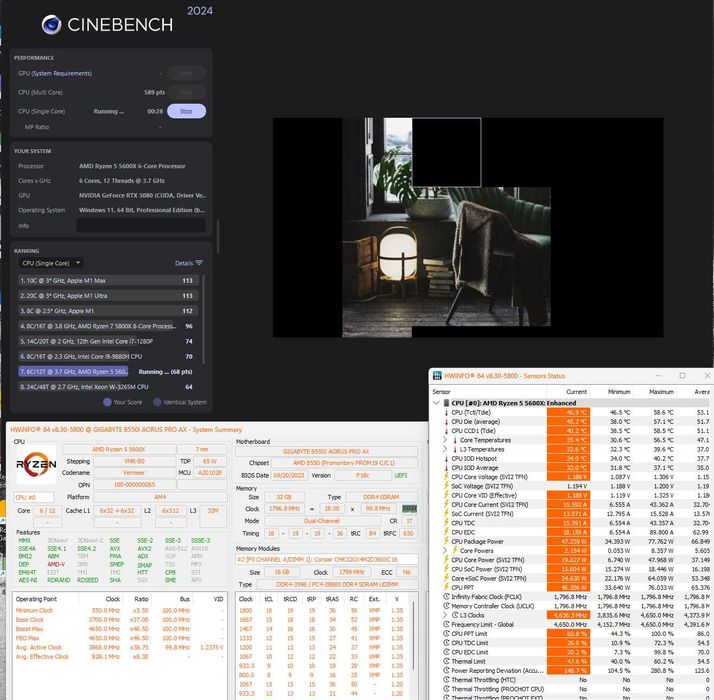Select the Intel Core i9-9880H ranking entry

108,357
